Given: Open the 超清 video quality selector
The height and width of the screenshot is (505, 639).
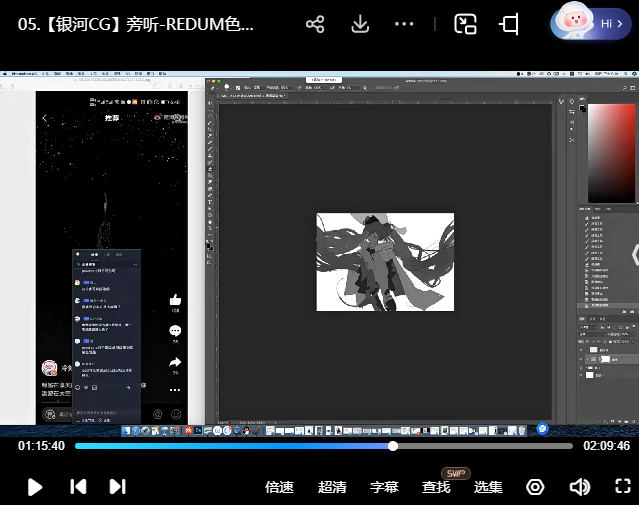Looking at the screenshot, I should (332, 487).
